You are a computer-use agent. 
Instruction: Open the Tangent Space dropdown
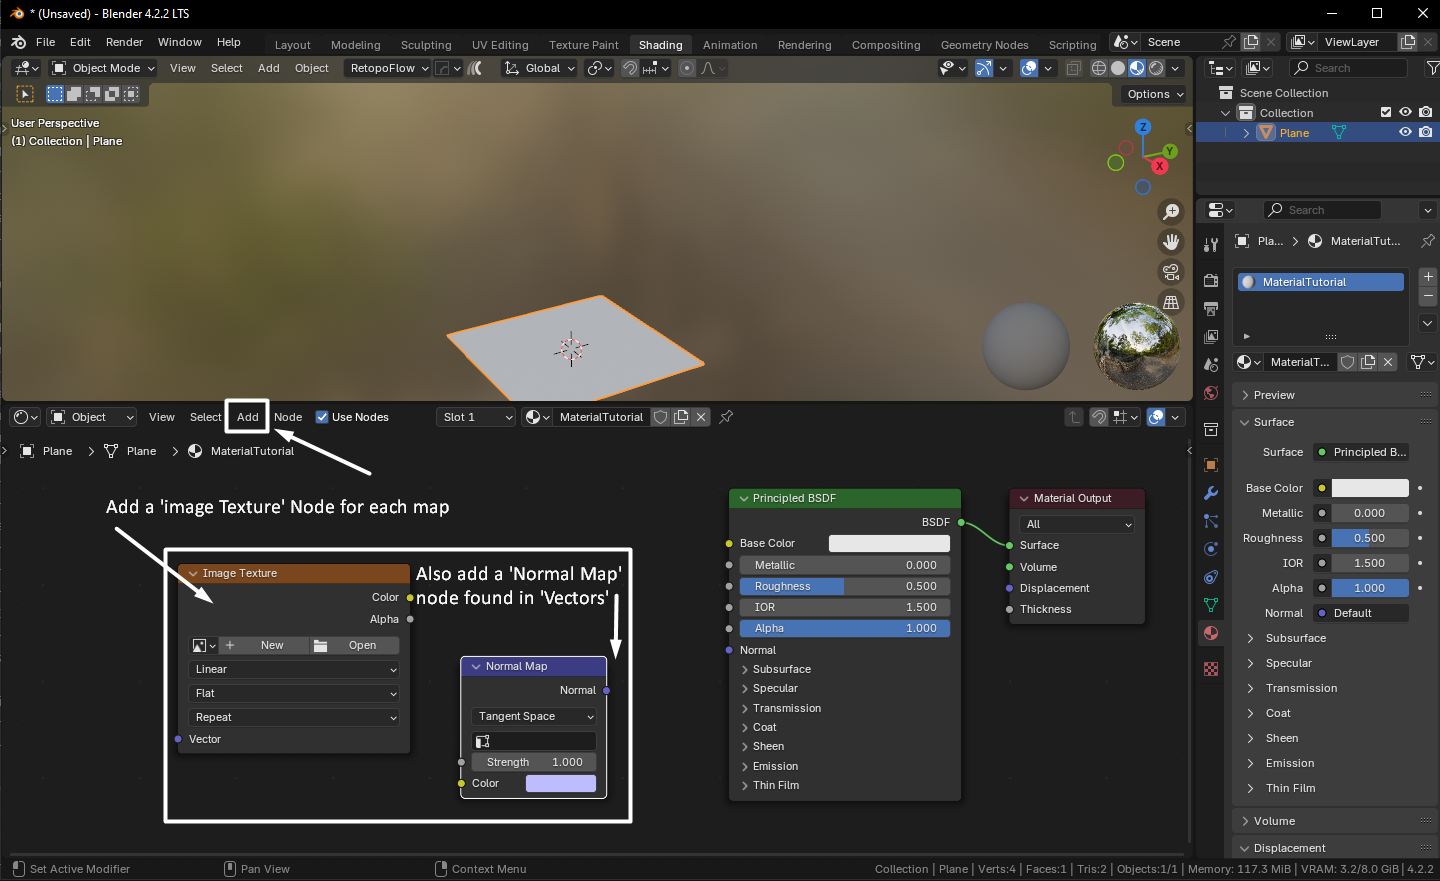(x=535, y=716)
